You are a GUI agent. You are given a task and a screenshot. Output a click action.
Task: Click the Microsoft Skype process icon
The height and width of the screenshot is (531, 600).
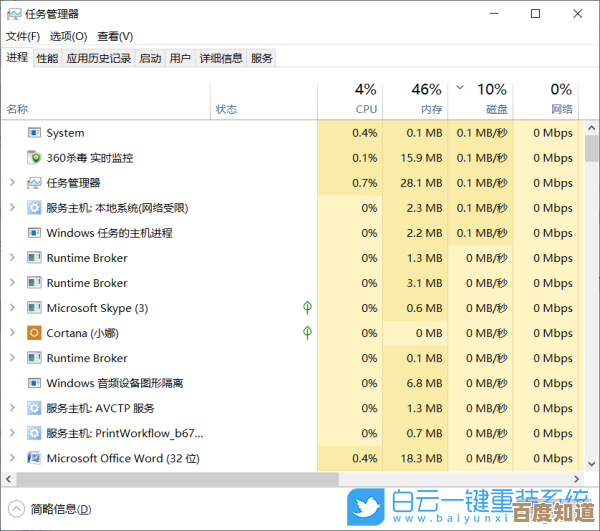pyautogui.click(x=34, y=308)
